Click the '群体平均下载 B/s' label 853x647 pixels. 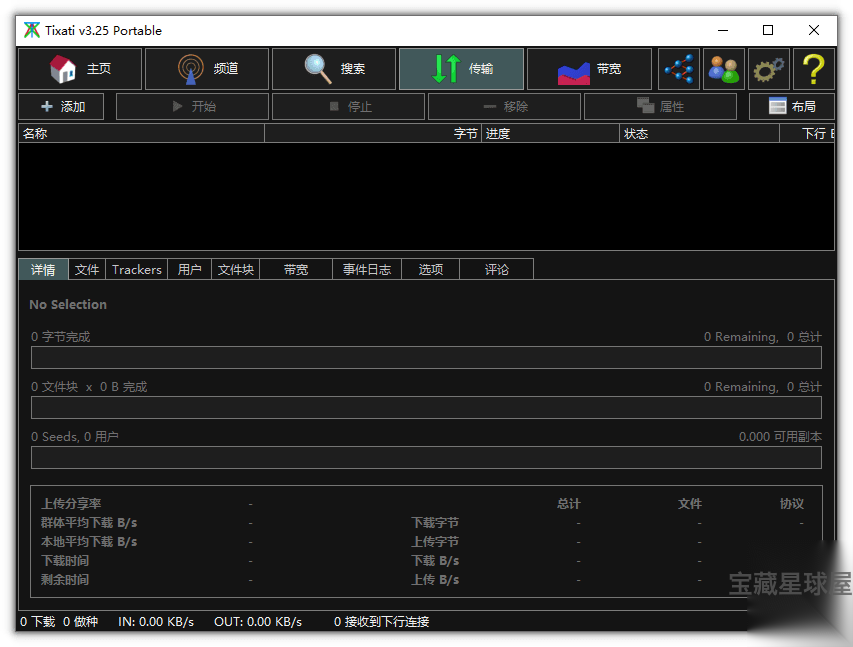pos(89,523)
